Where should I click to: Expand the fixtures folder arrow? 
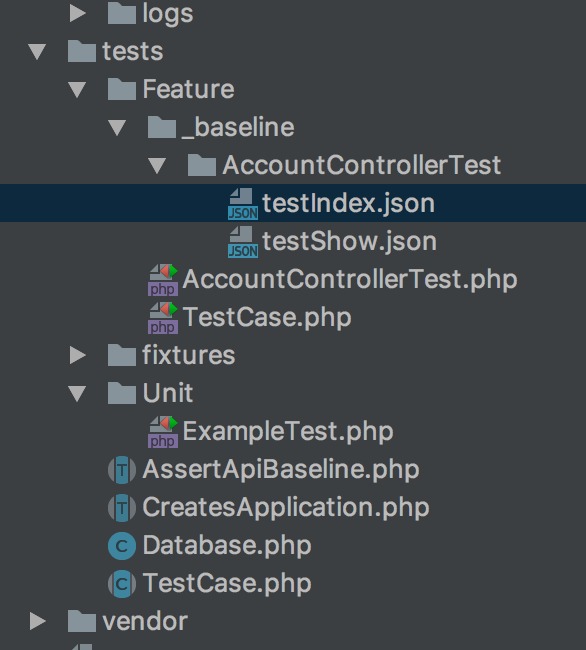click(77, 355)
